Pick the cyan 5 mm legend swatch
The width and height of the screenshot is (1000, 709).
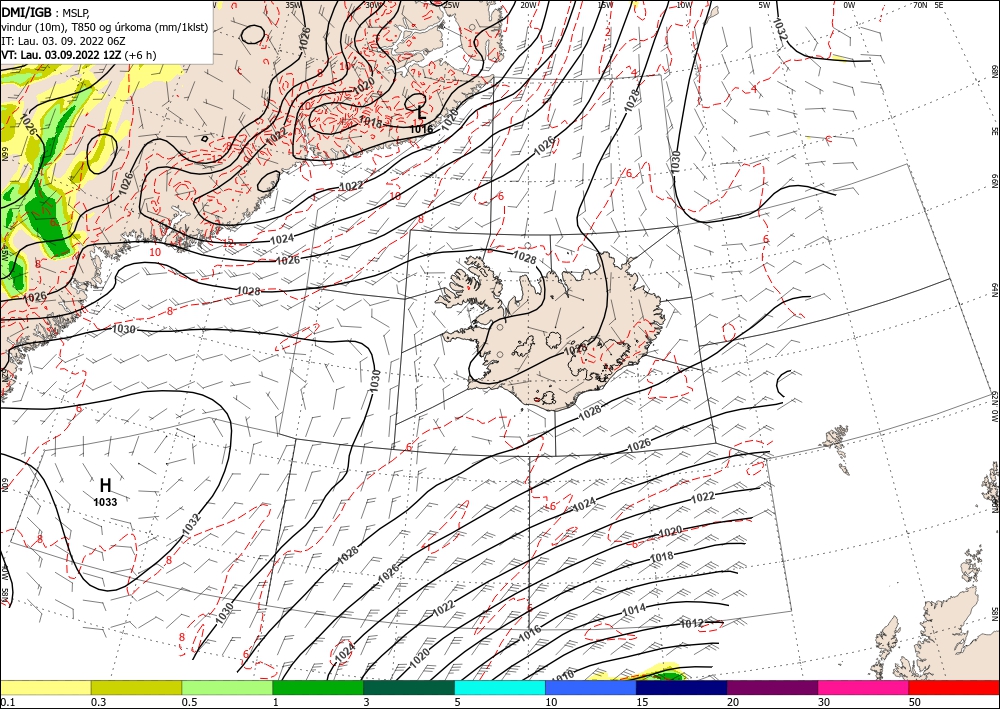coord(500,687)
